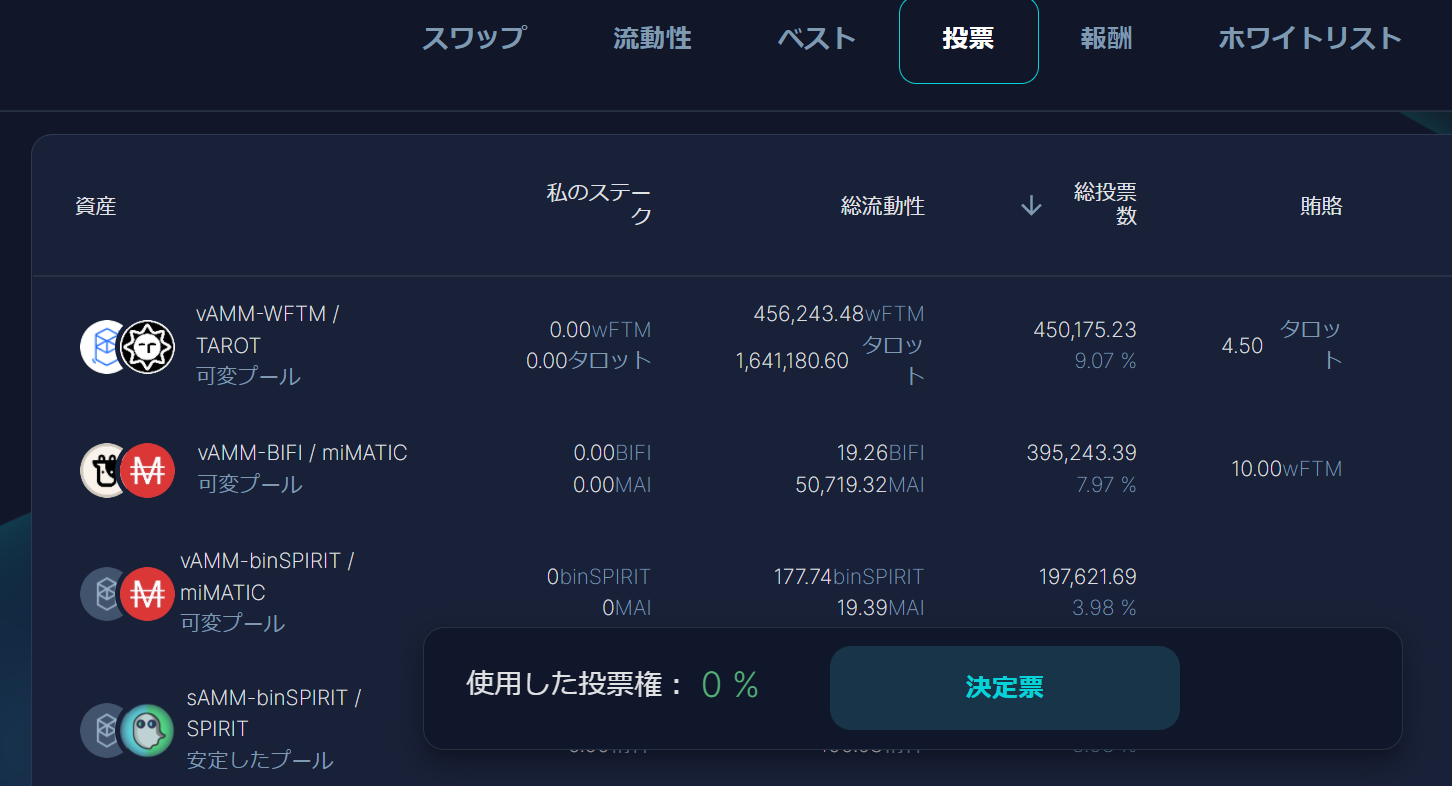Click the 3.98 % vote share

[1104, 608]
